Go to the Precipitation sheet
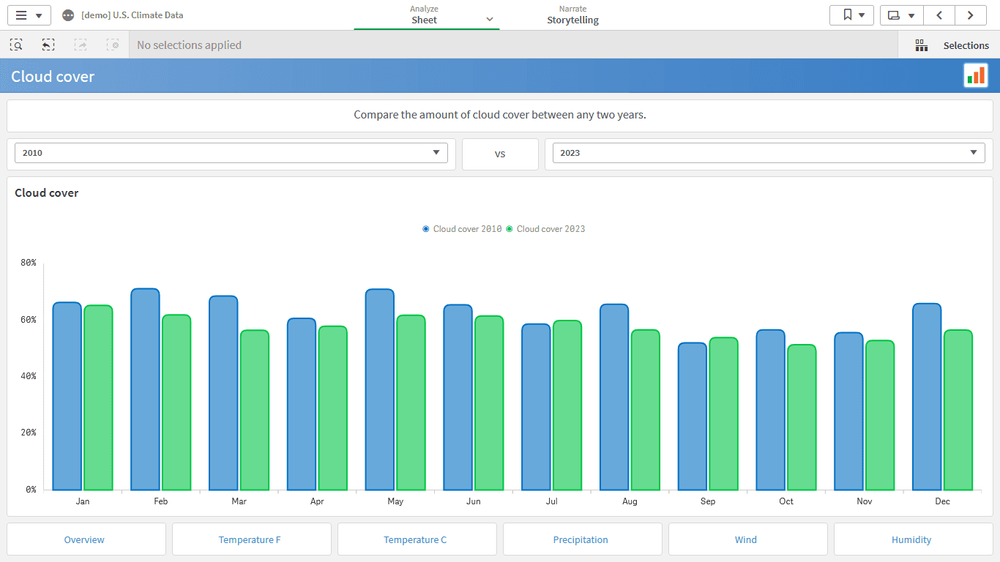This screenshot has width=1000, height=562. (581, 540)
